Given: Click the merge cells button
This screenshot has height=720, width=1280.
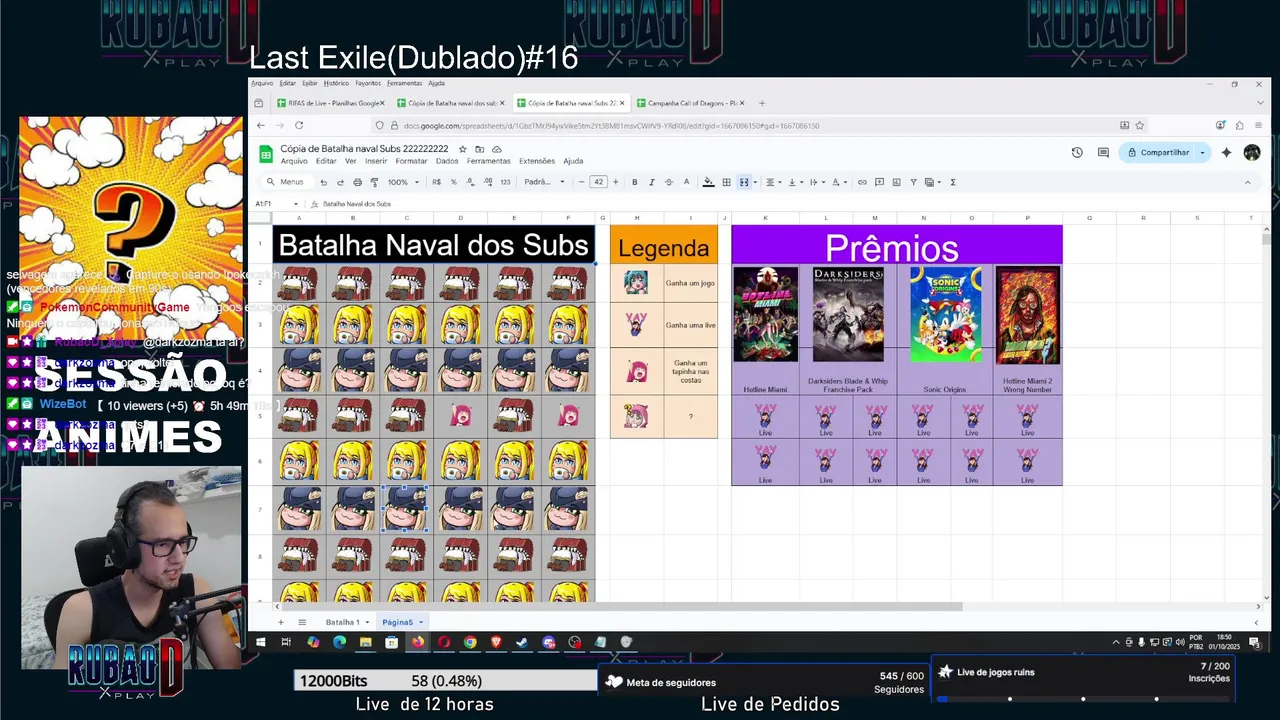Looking at the screenshot, I should coord(743,182).
